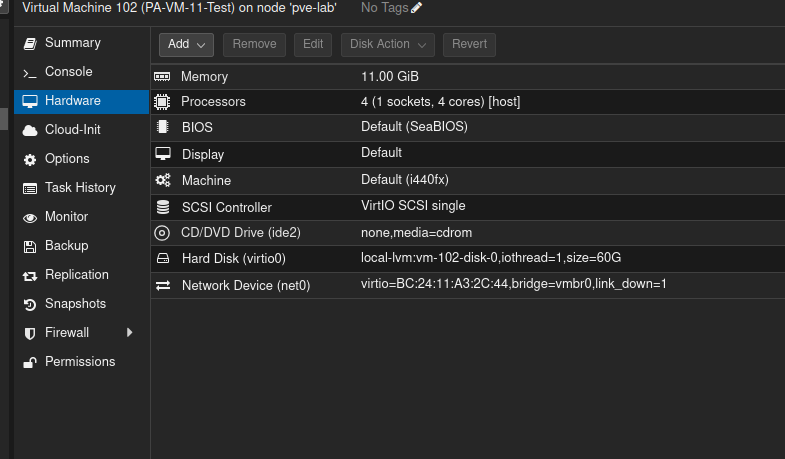Click the Processors CPU chip icon

point(162,102)
